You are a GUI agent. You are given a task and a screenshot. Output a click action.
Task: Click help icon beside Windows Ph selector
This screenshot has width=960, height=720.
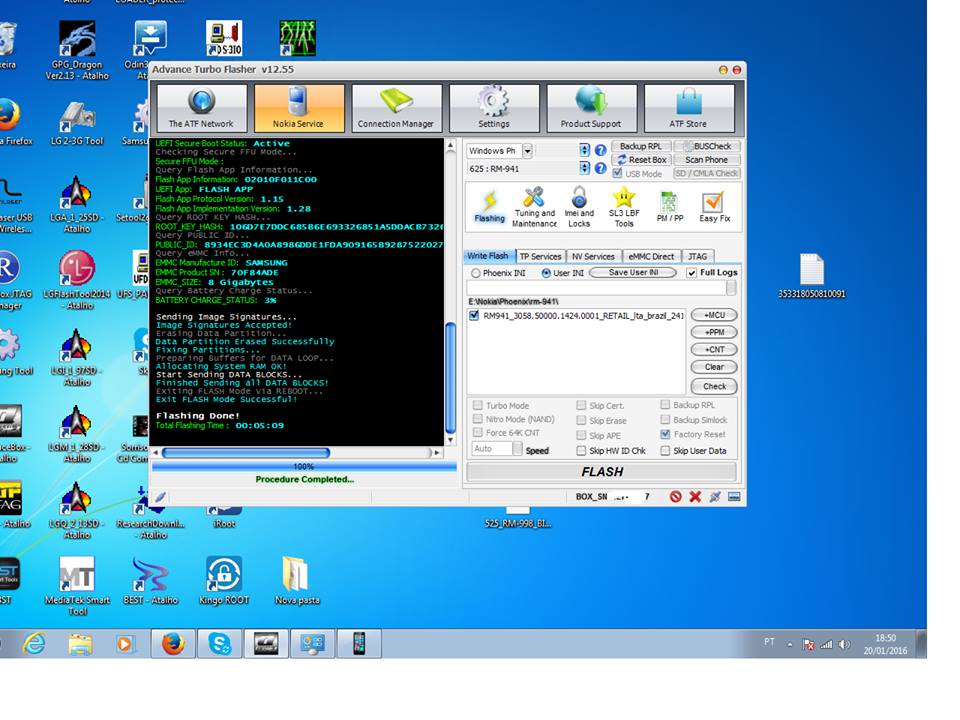point(601,150)
